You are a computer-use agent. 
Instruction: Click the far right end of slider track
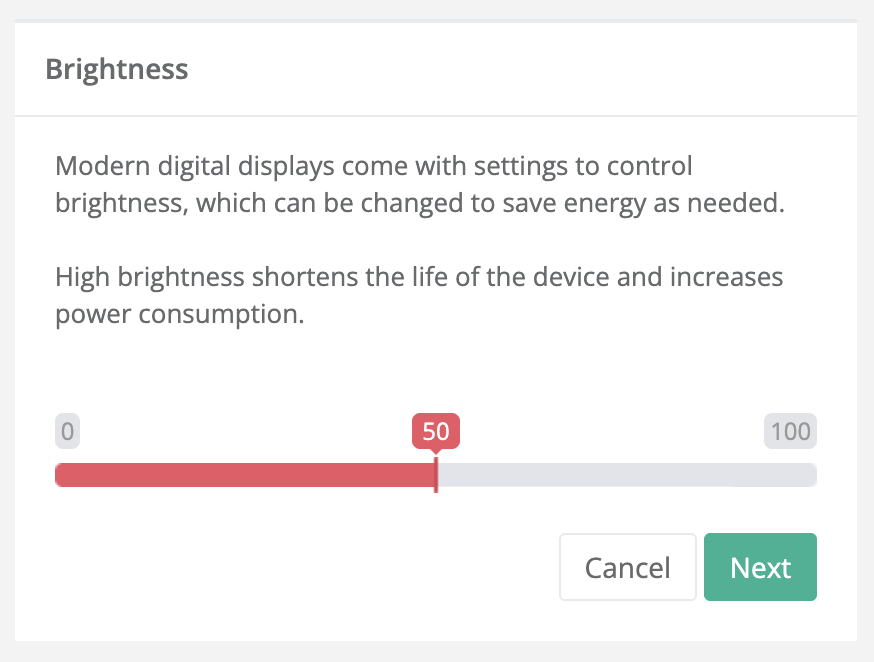pyautogui.click(x=812, y=476)
